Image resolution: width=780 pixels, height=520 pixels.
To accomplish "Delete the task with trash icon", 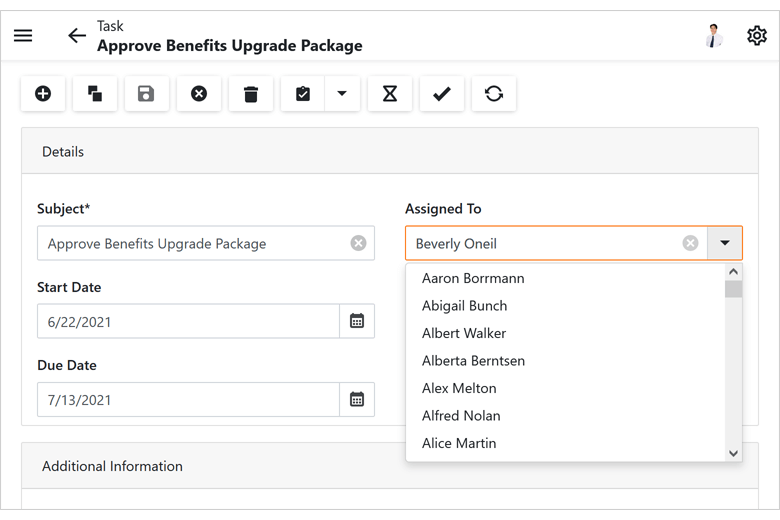I will pos(251,94).
